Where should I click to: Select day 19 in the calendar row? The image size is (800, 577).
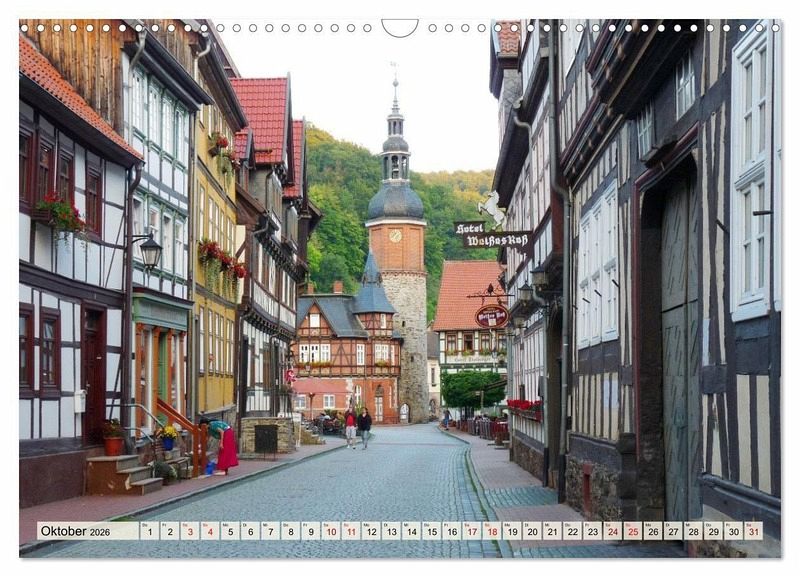point(512,531)
